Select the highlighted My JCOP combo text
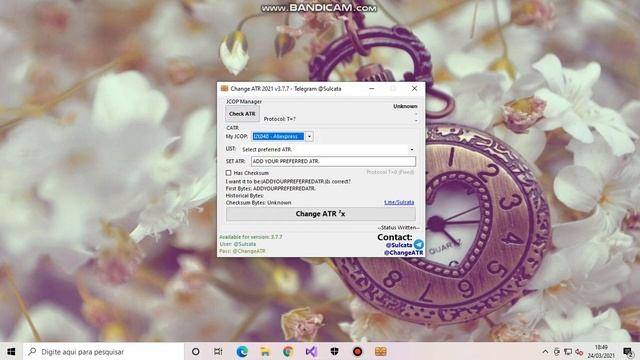 278,136
